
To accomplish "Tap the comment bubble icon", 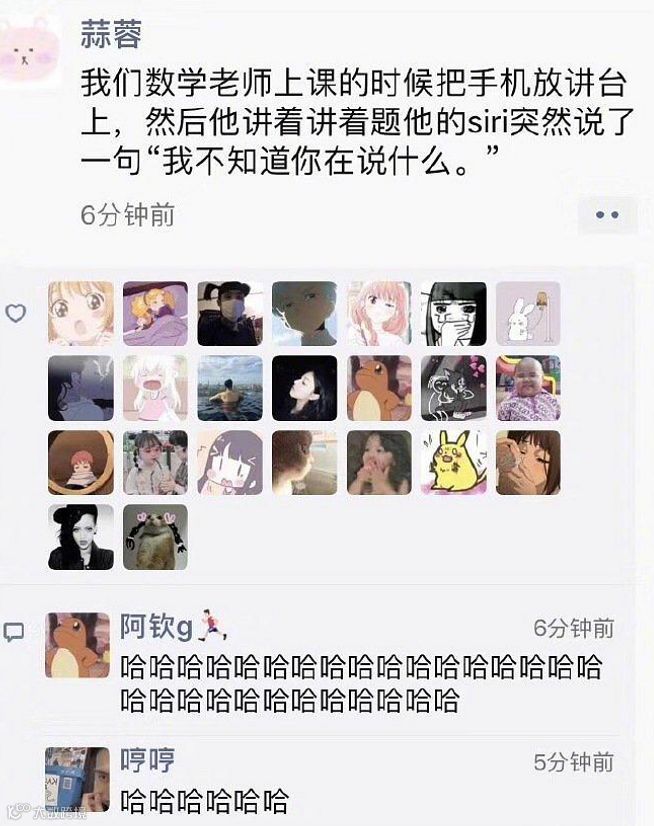I will [14, 632].
